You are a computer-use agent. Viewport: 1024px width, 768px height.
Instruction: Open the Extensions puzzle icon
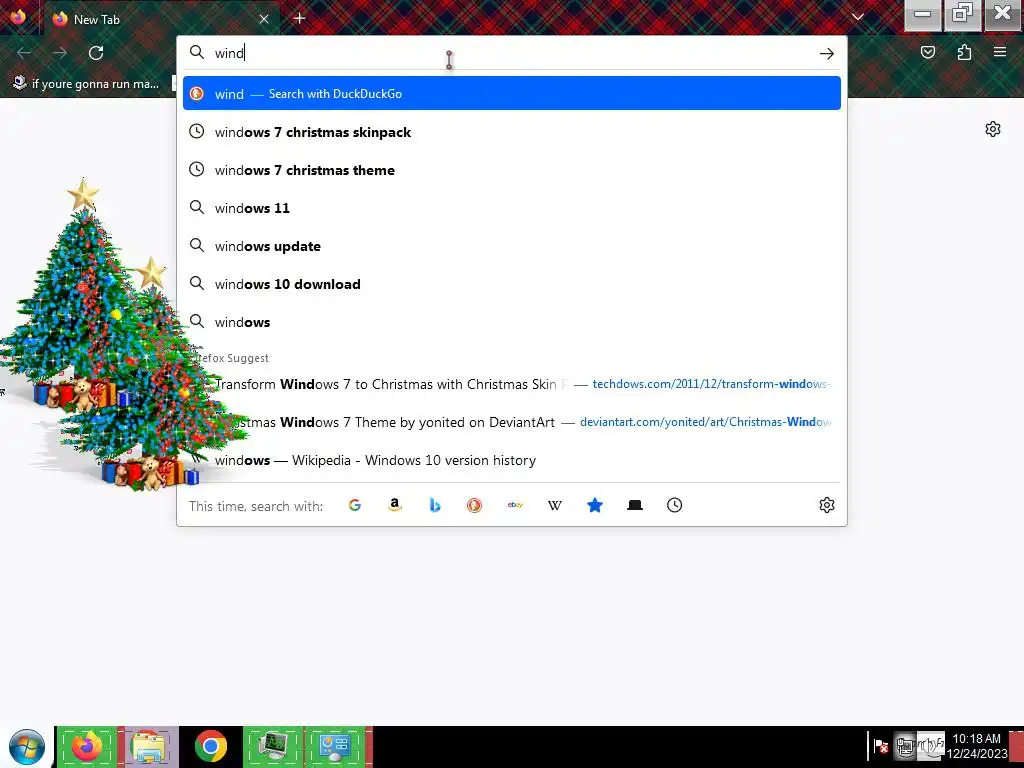click(964, 52)
